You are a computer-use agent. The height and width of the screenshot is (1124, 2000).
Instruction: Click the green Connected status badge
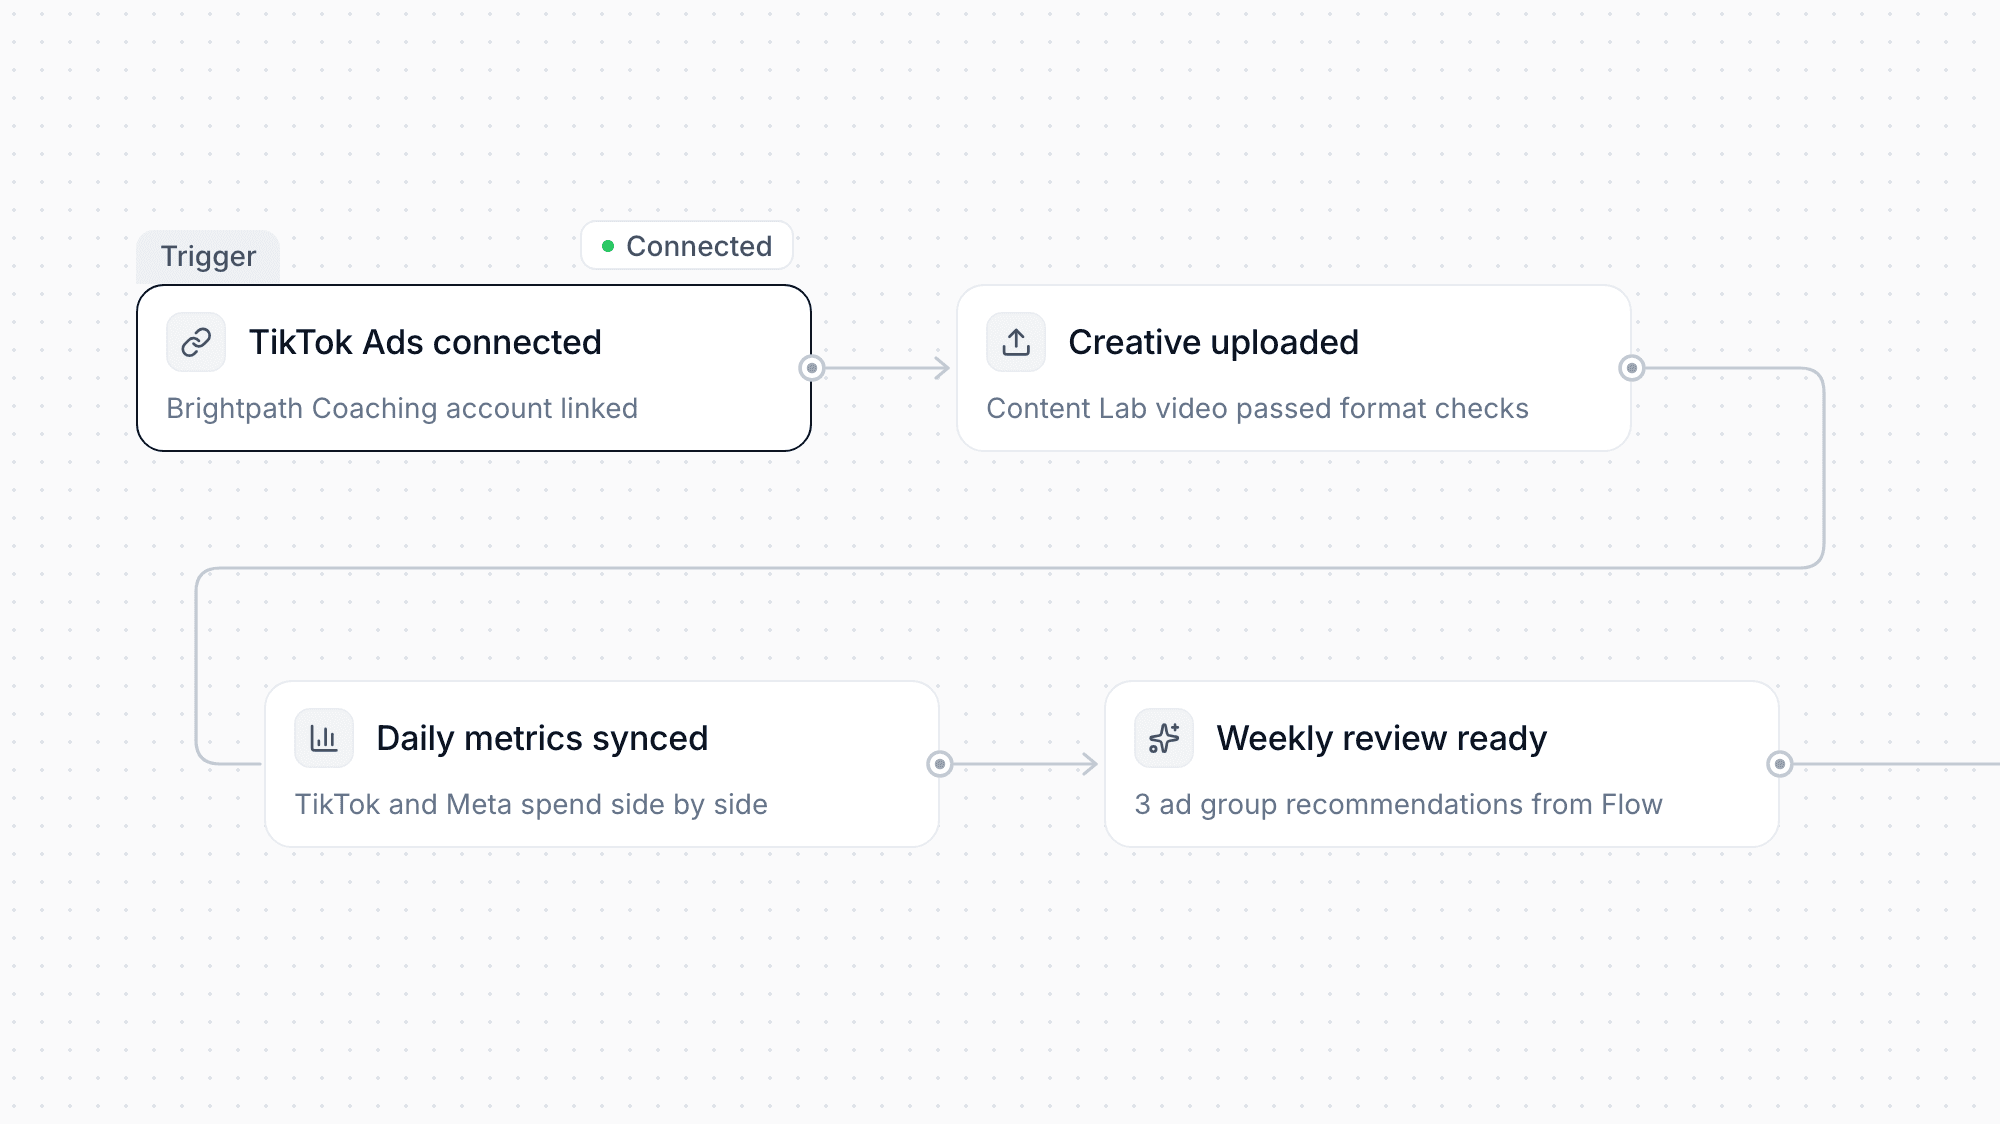click(x=687, y=246)
